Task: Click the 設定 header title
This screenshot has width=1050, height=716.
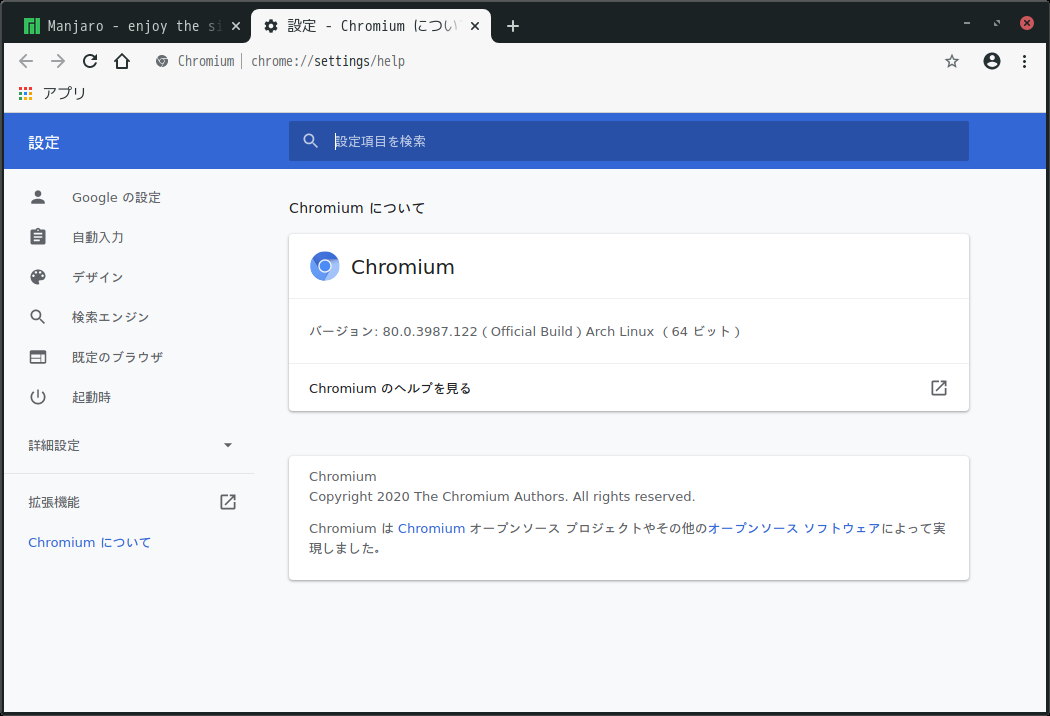Action: click(x=44, y=142)
